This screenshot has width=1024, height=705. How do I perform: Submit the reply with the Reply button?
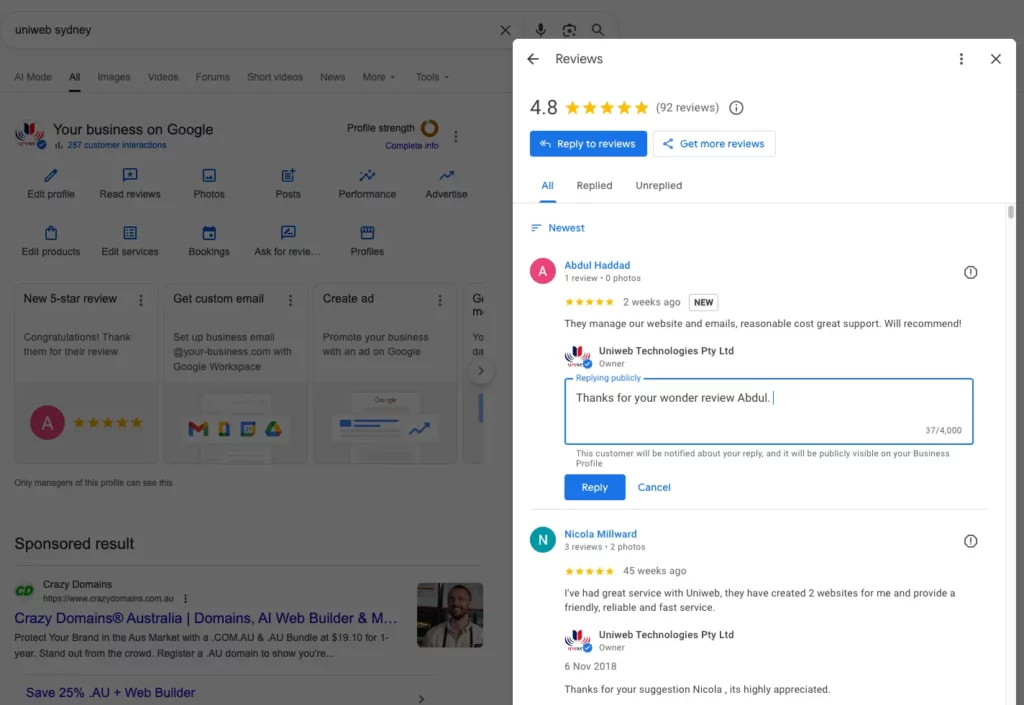click(x=594, y=487)
